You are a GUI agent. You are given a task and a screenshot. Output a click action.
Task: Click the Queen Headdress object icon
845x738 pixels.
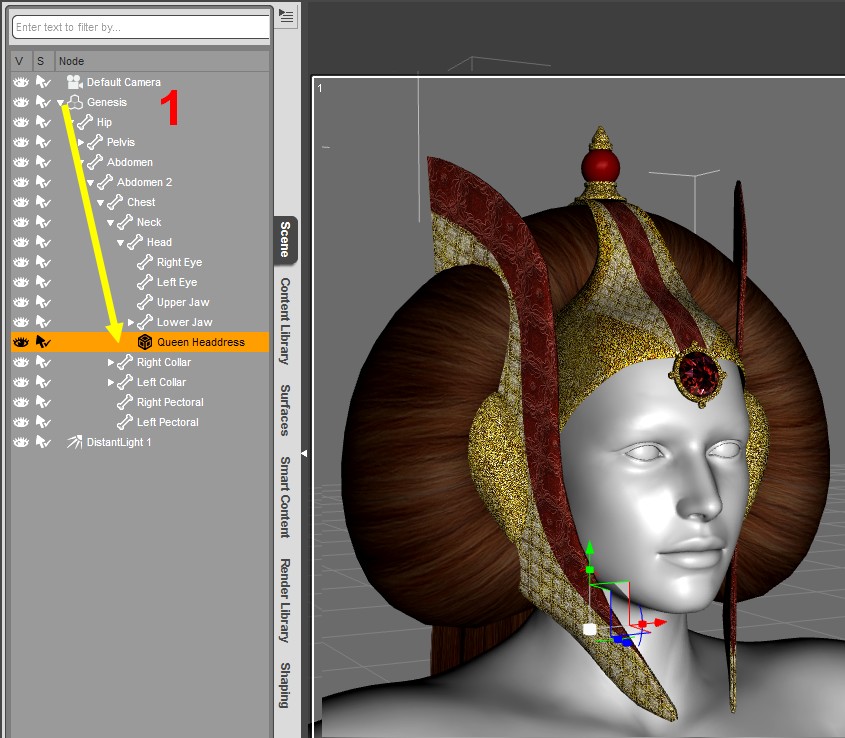(x=145, y=342)
